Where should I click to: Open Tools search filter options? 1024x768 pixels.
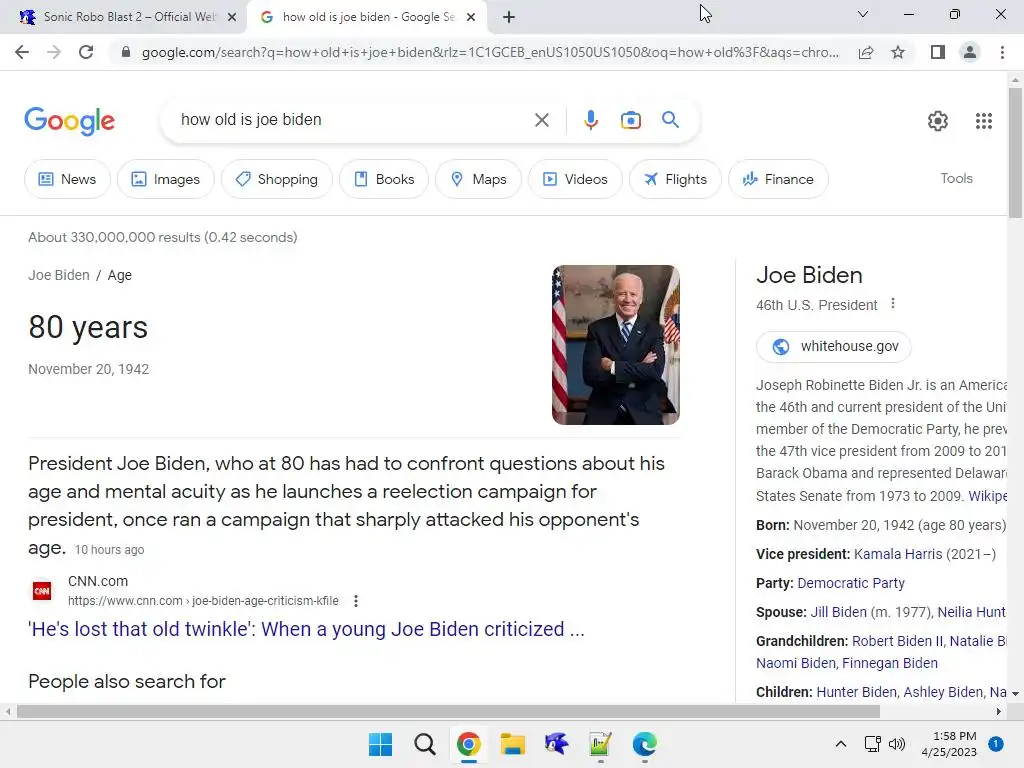click(x=956, y=178)
